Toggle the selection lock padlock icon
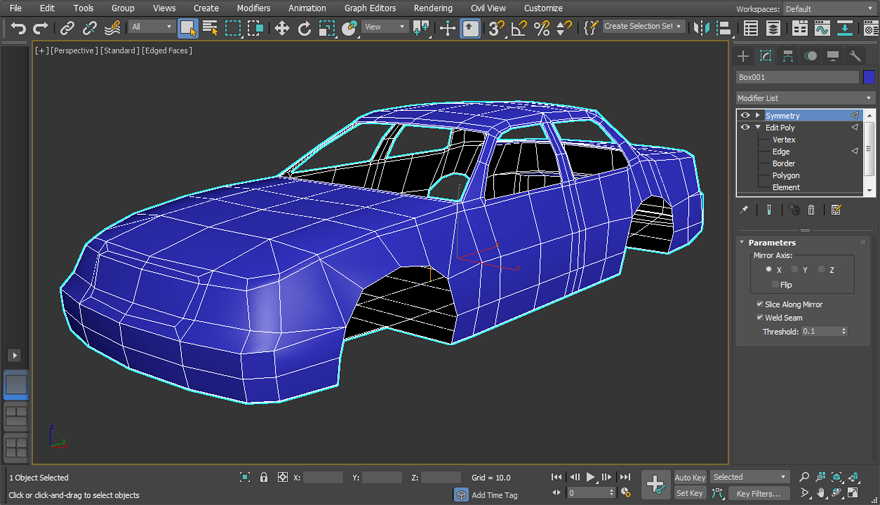This screenshot has height=505, width=880. (264, 478)
